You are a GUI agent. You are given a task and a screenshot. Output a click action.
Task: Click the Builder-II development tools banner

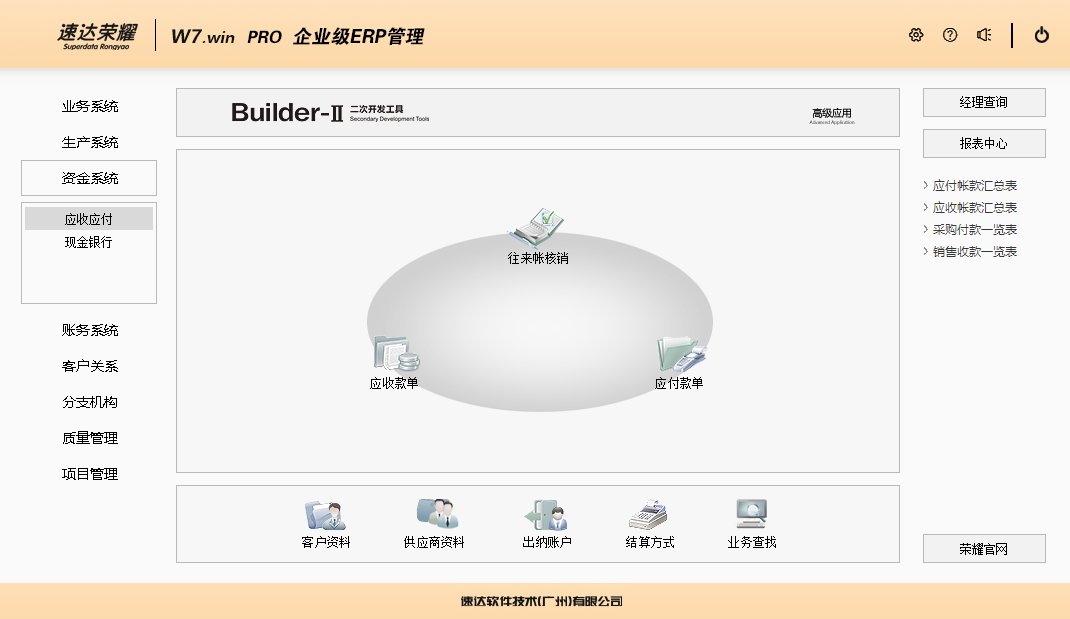pos(537,113)
